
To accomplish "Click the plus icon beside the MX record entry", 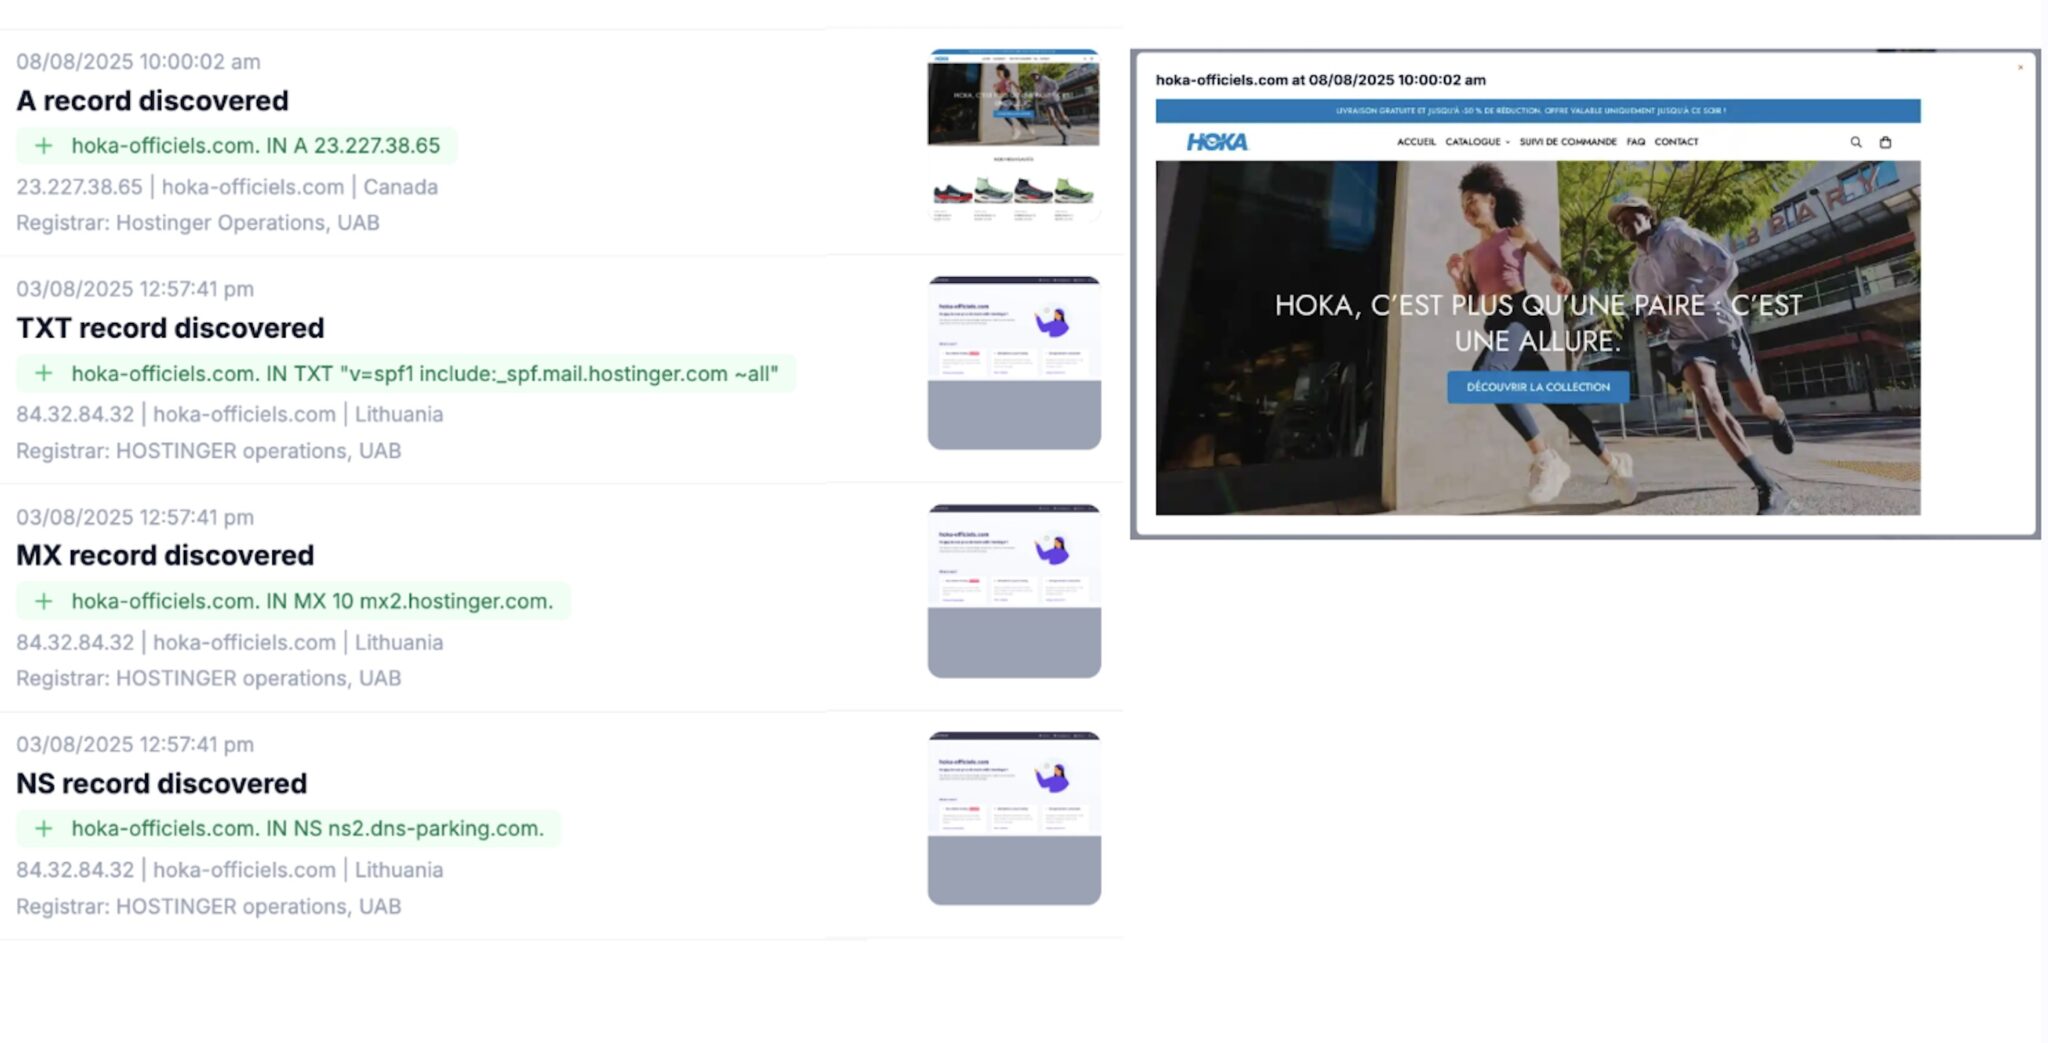I will pyautogui.click(x=44, y=601).
